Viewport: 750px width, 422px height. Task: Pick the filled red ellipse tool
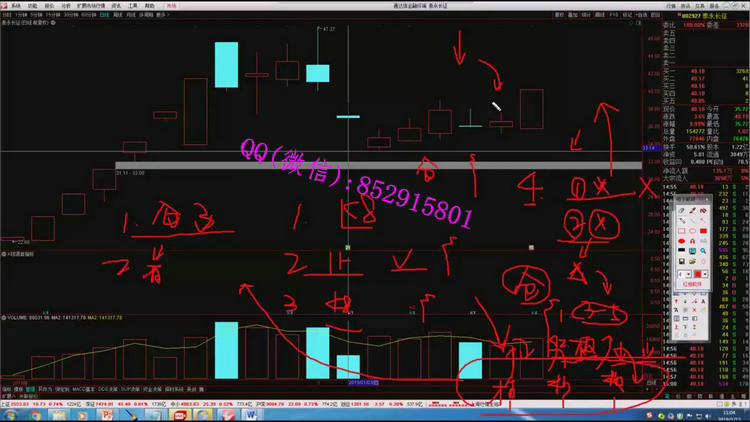[x=681, y=240]
